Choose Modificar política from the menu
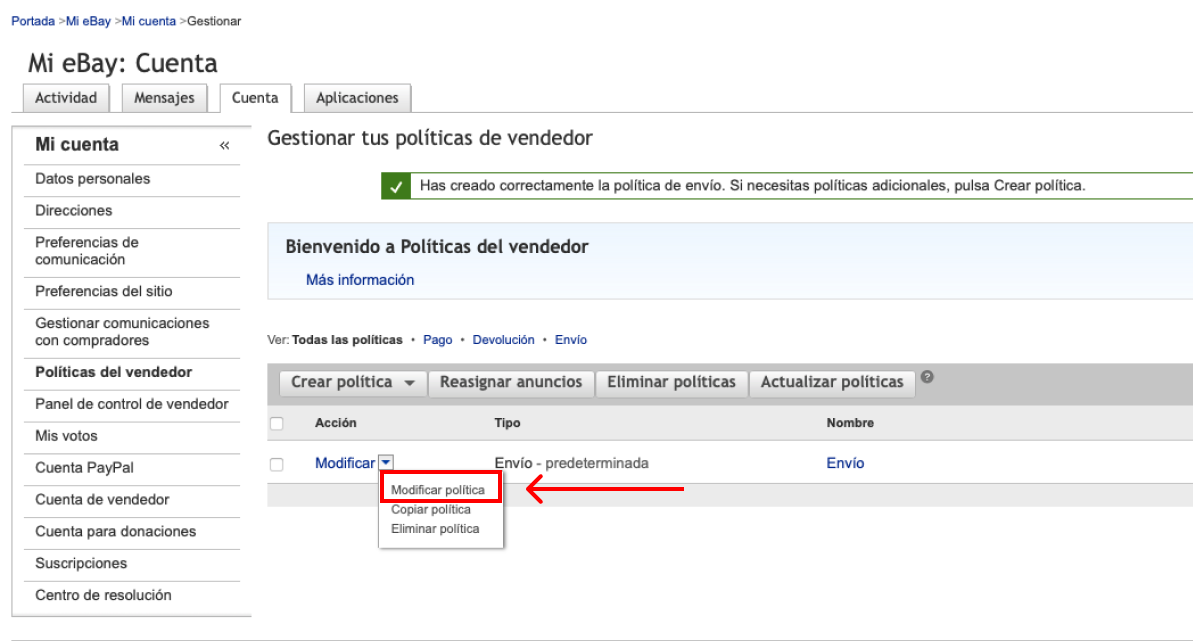Screen dimensions: 1193x641 (437, 490)
